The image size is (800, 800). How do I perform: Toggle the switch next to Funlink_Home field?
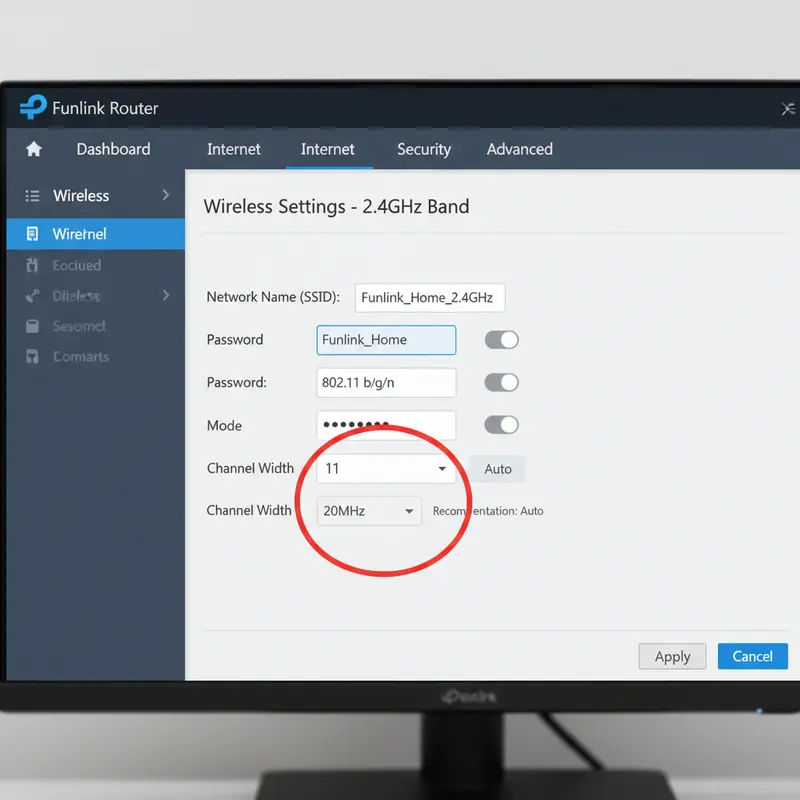point(501,340)
